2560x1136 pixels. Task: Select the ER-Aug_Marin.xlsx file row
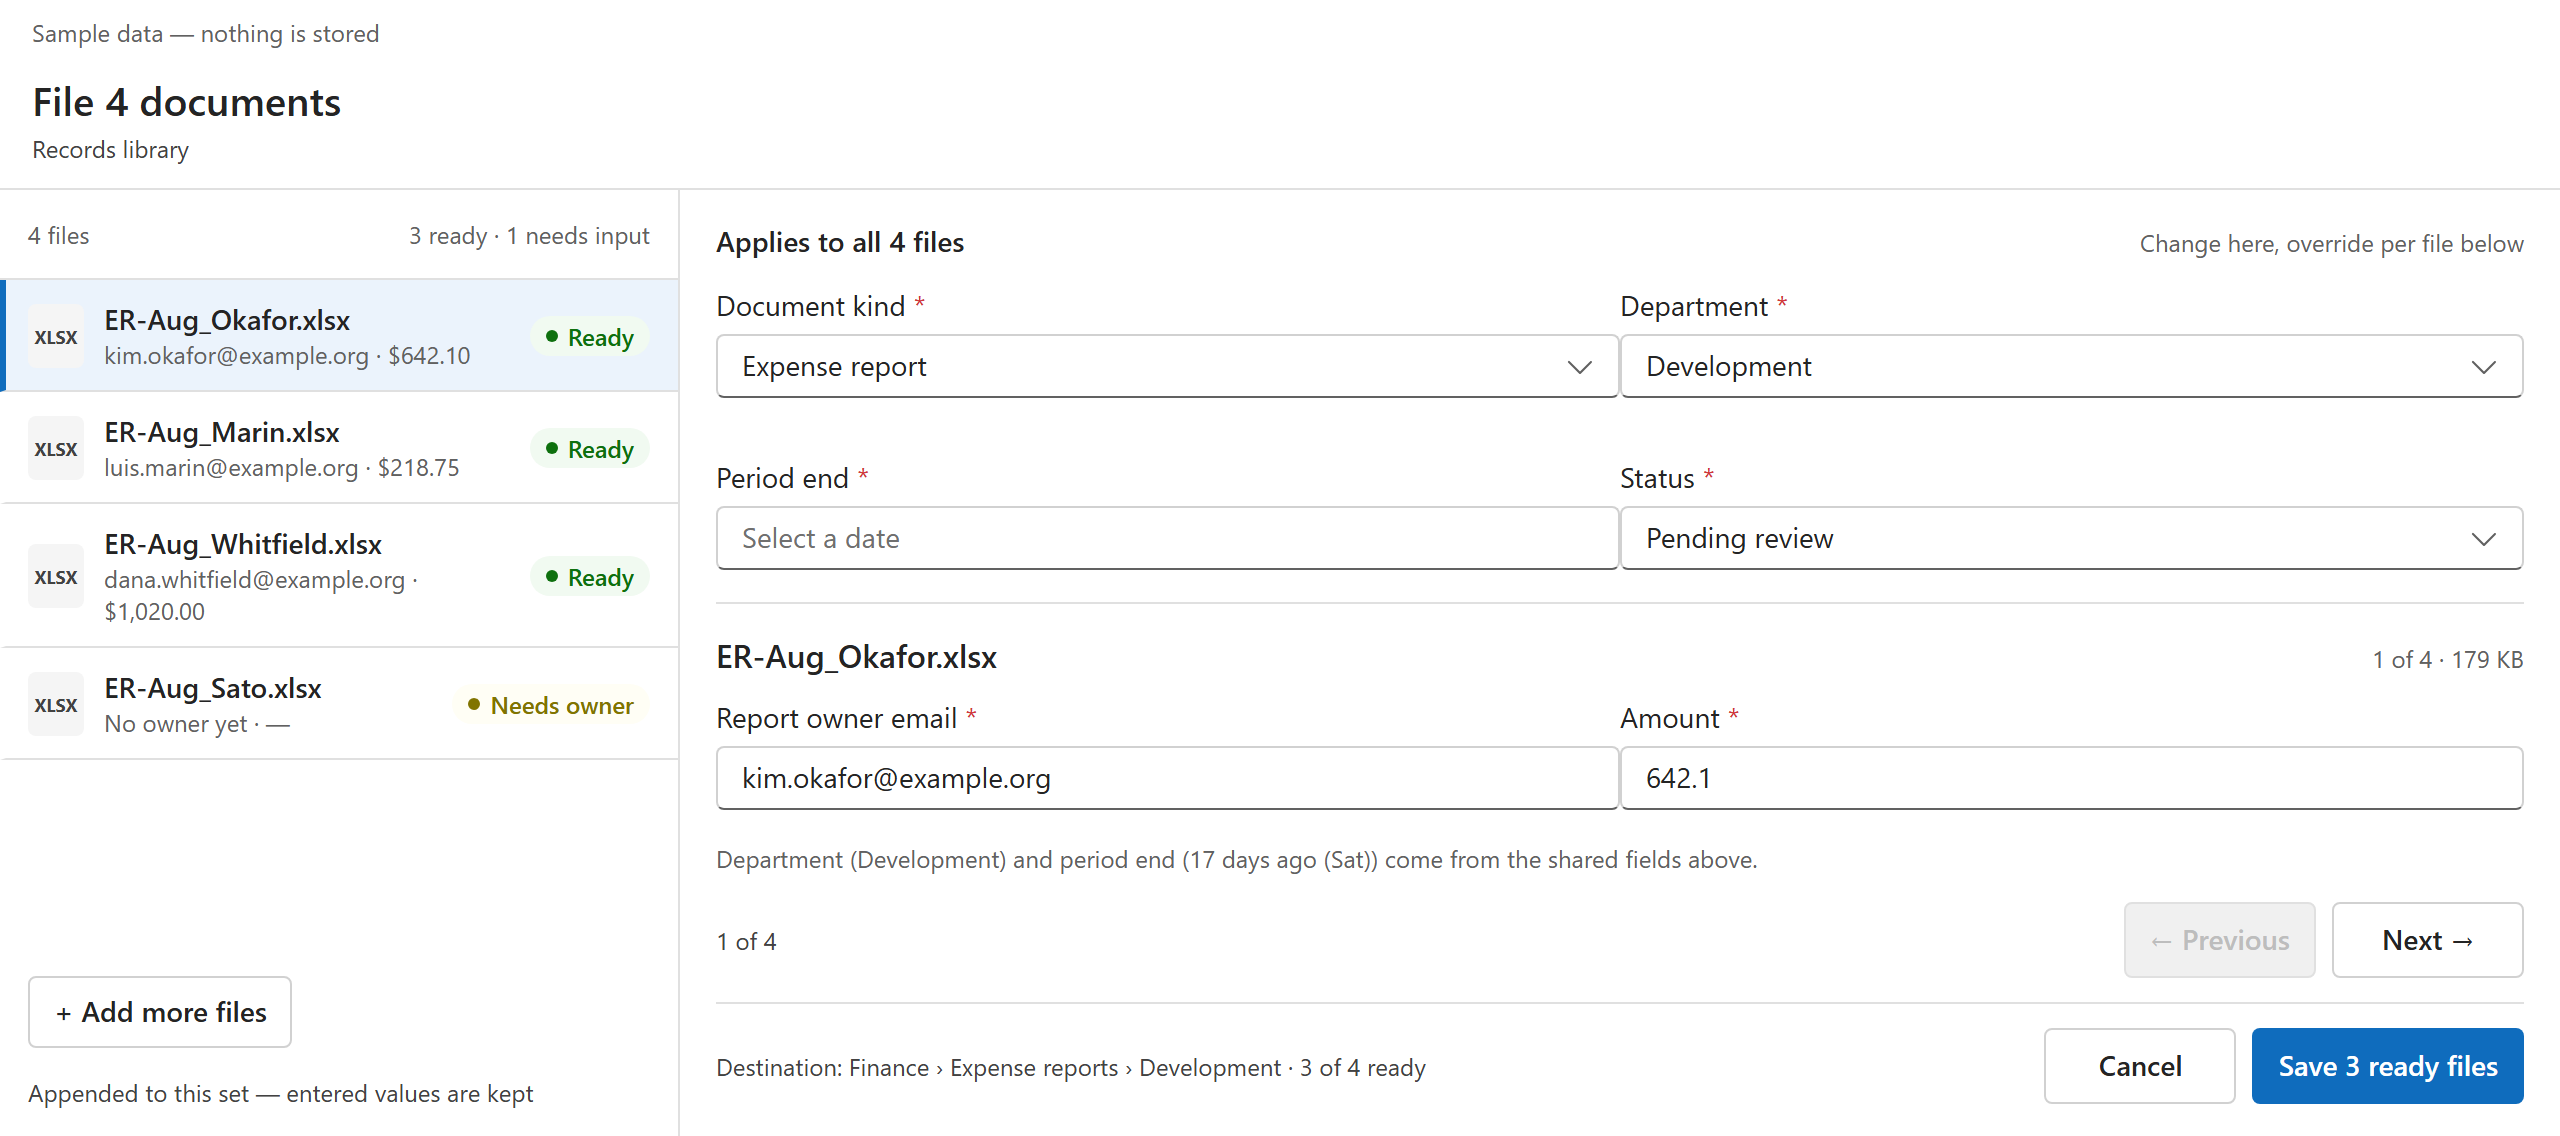click(x=340, y=448)
